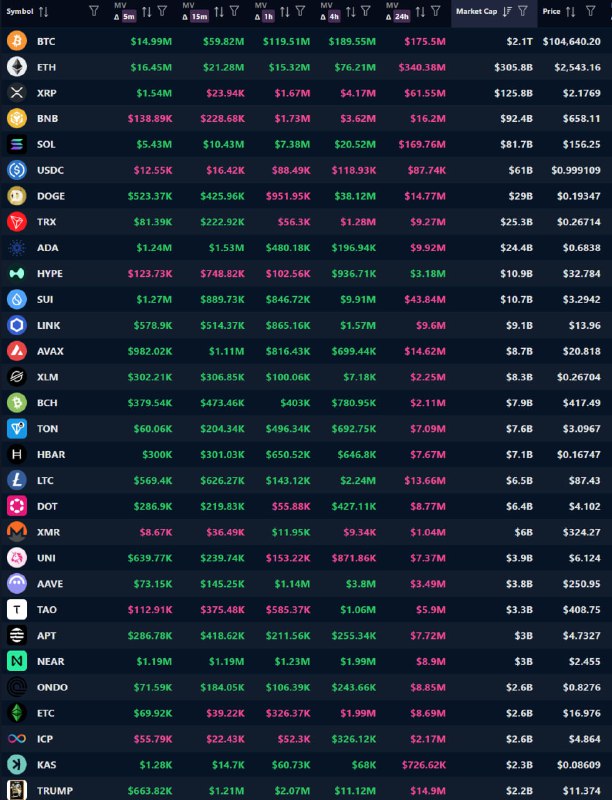Click ETH 24h value $340.38M
This screenshot has width=612, height=800.
[x=422, y=67]
